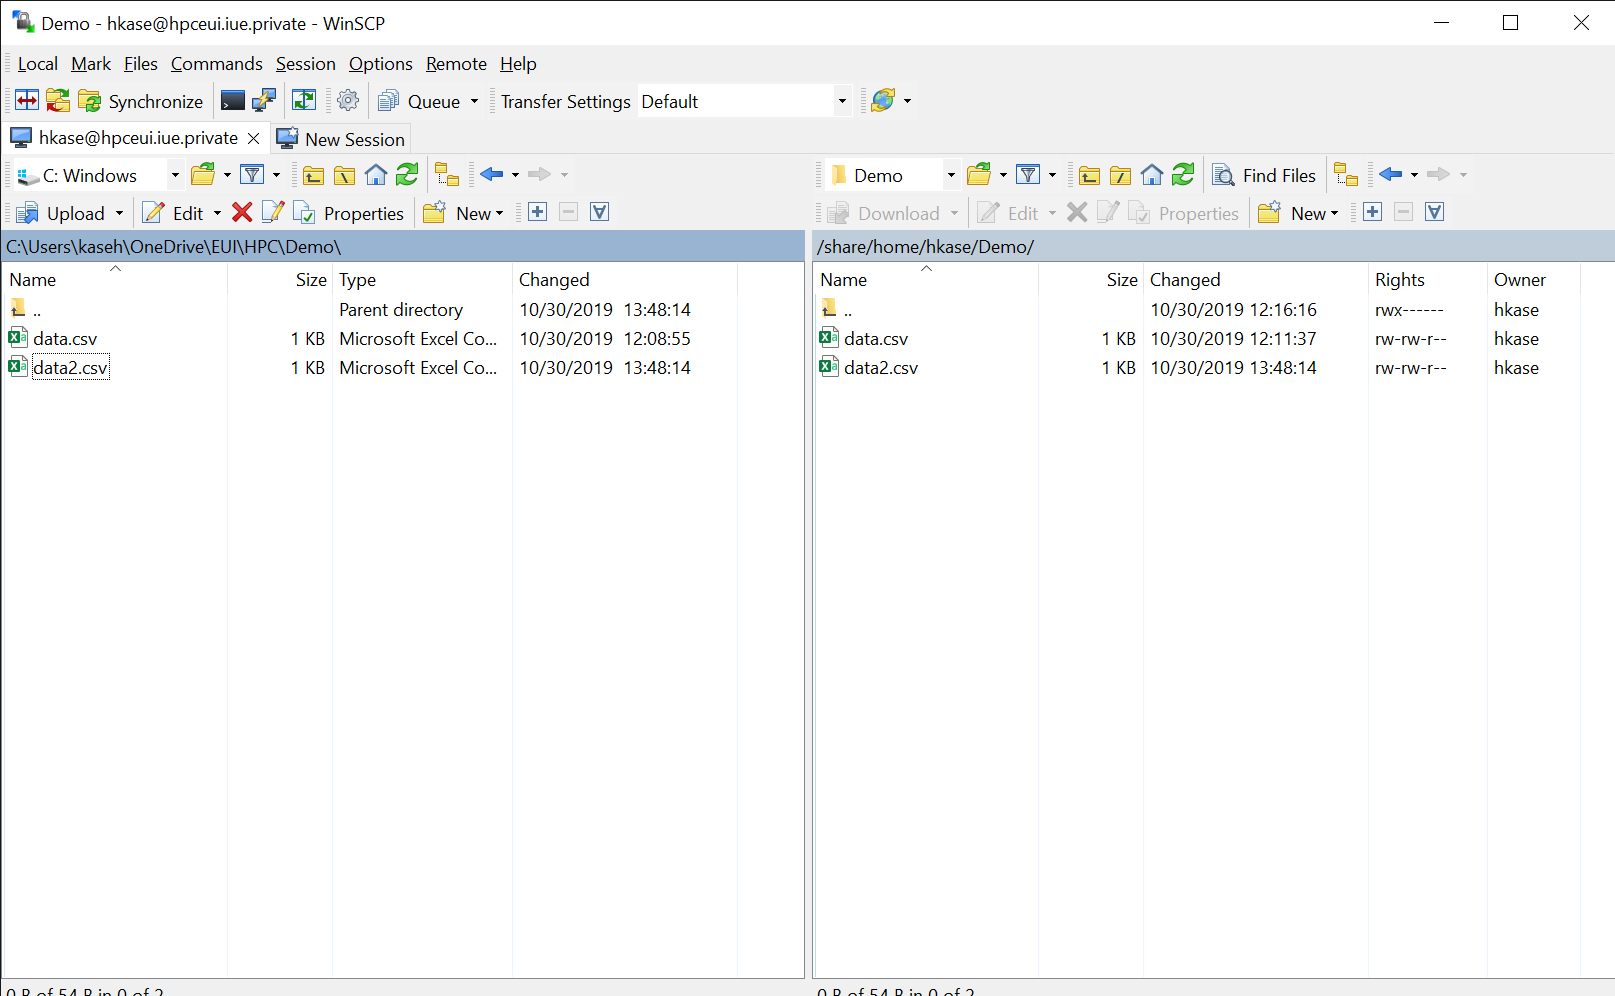
Task: Open local Properties
Action: (349, 213)
